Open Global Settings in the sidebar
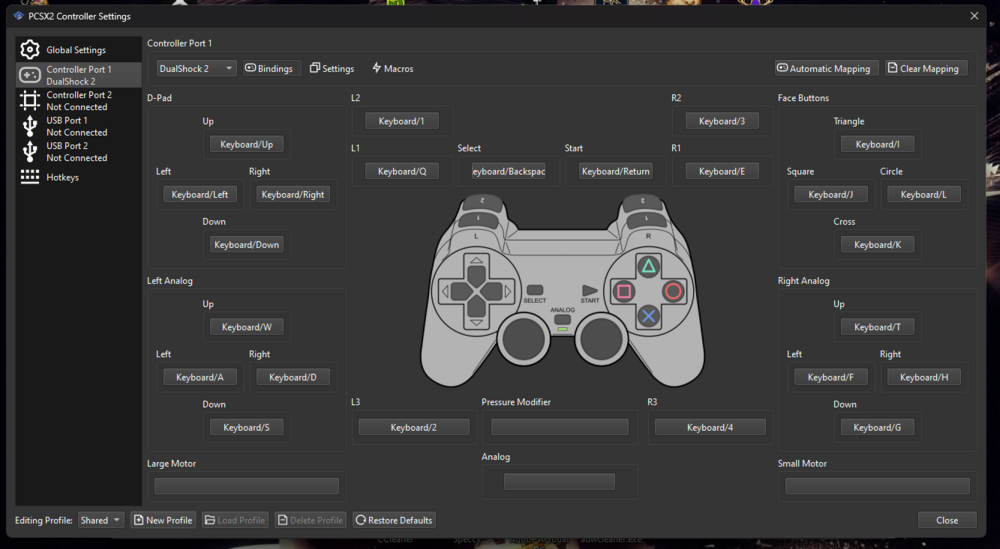 pos(75,50)
